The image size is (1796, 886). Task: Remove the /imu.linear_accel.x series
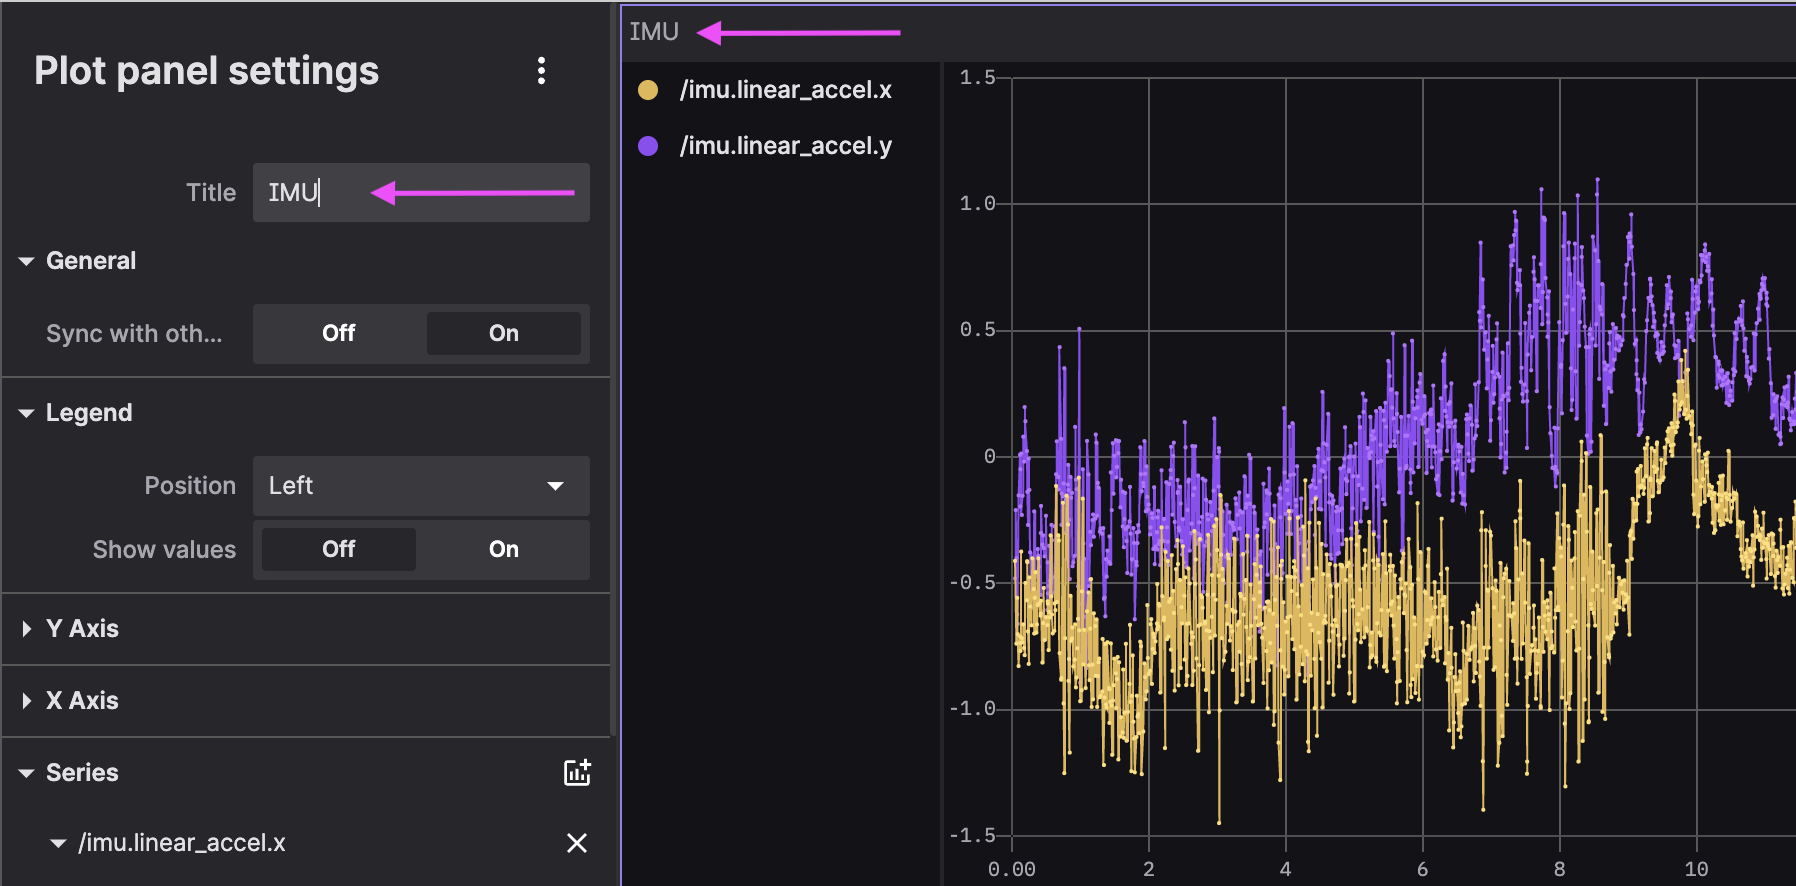click(x=577, y=843)
